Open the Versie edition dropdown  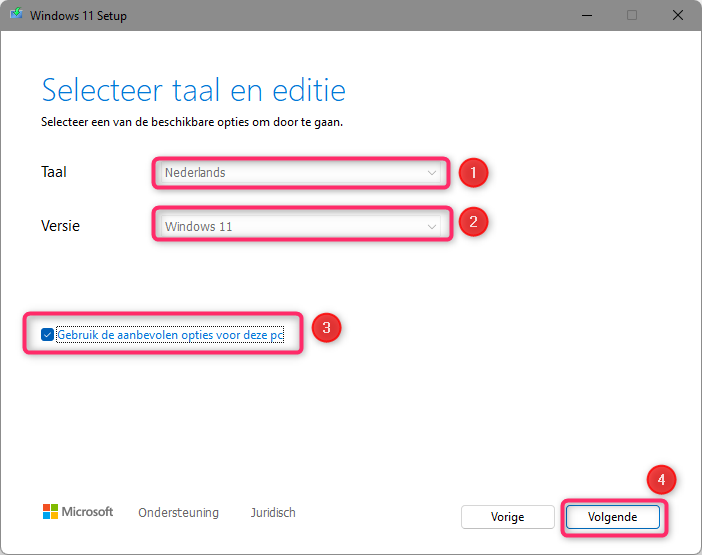tap(300, 226)
